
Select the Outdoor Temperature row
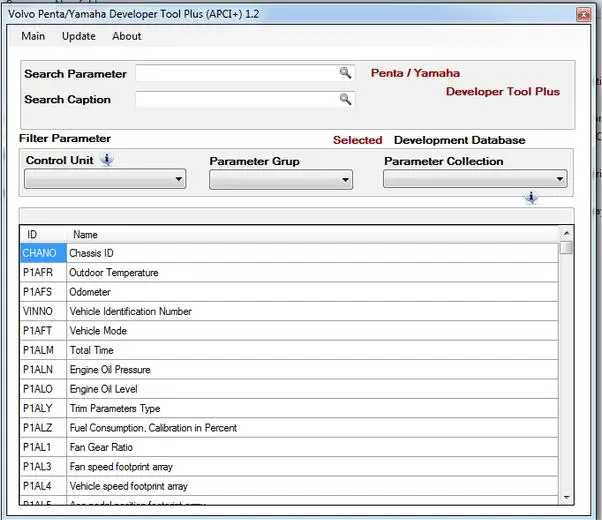click(x=289, y=273)
